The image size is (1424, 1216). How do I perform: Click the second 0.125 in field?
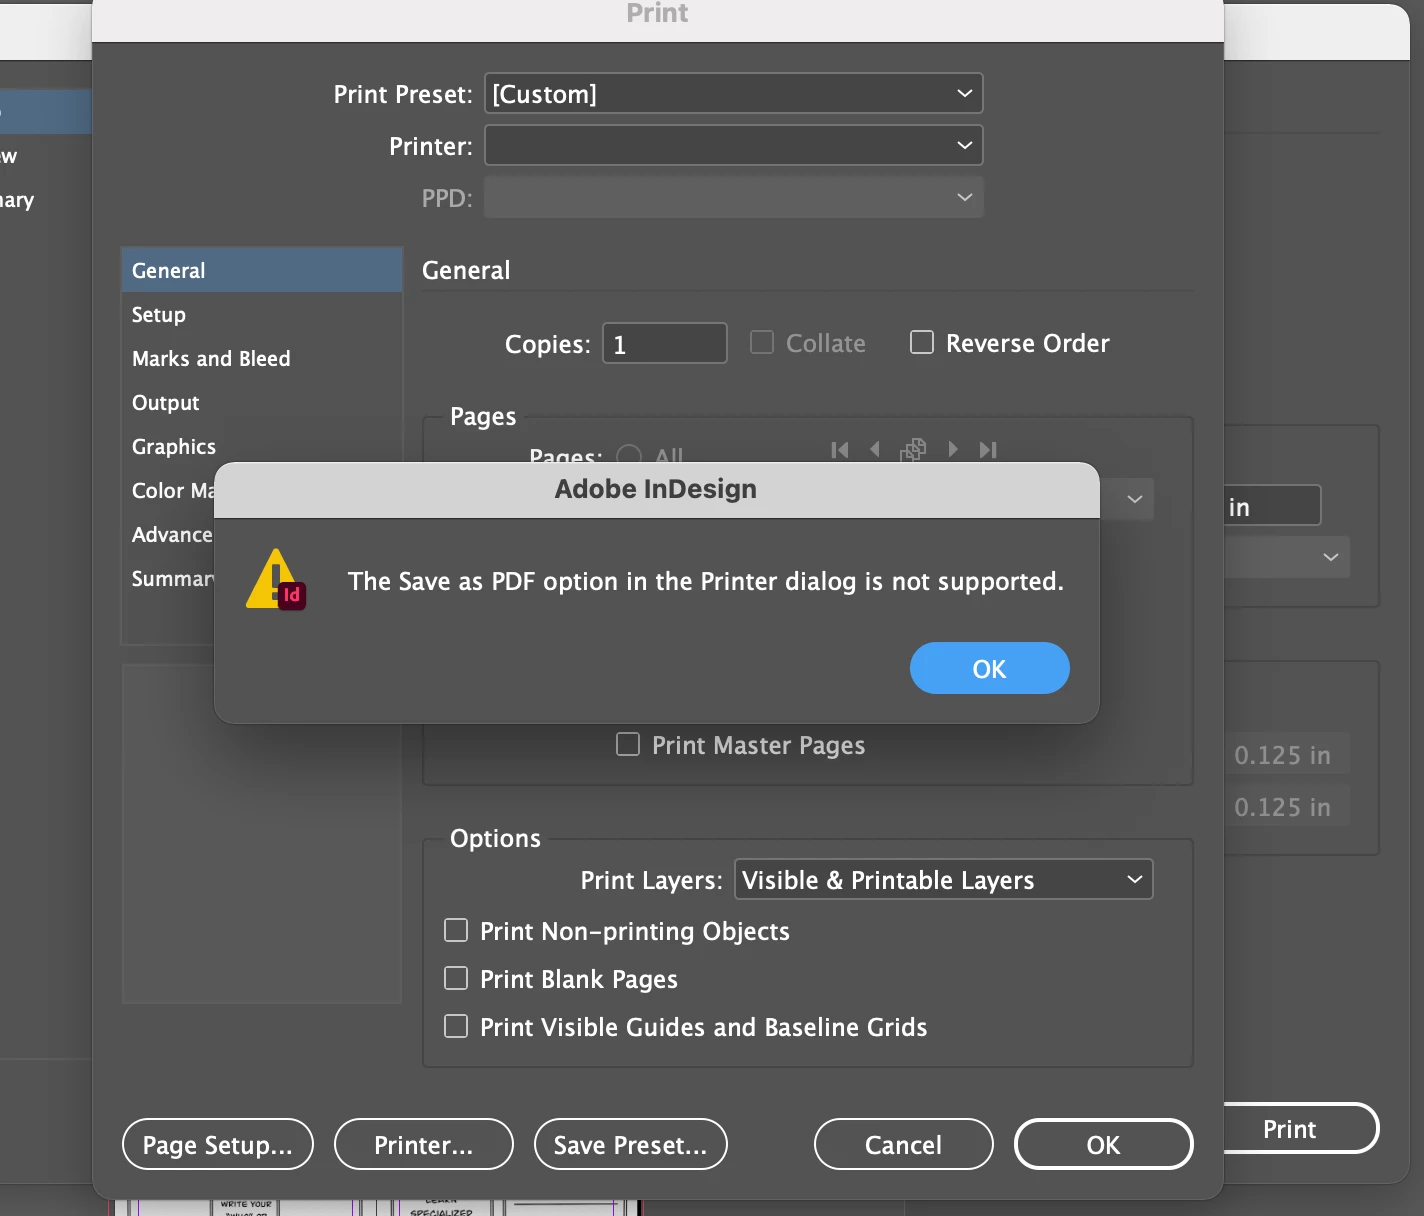pyautogui.click(x=1288, y=807)
